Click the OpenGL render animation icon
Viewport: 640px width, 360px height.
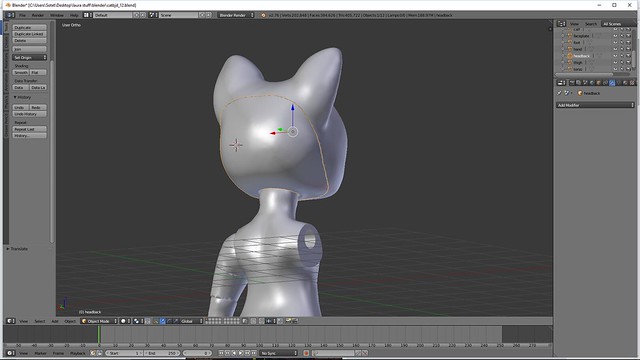[x=295, y=321]
